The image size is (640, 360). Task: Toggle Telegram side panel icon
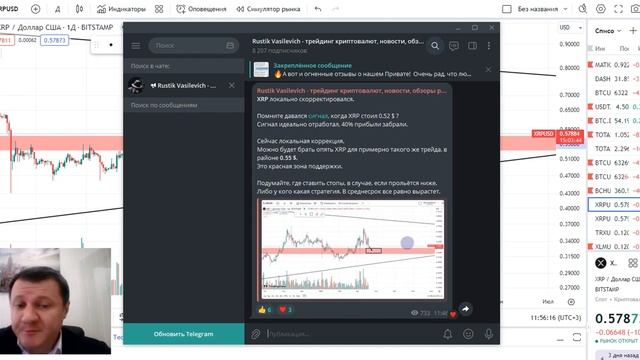pos(472,46)
